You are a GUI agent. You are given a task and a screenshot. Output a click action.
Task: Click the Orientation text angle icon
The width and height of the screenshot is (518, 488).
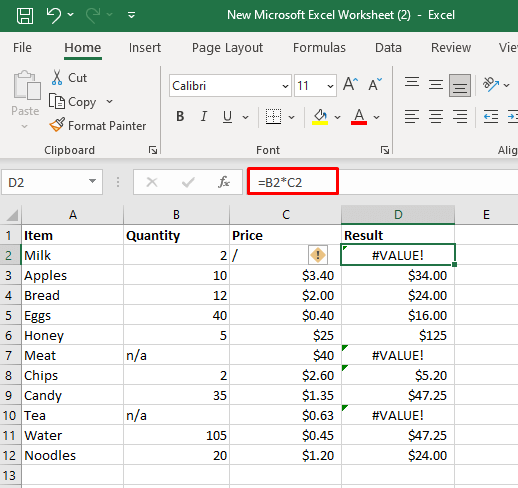click(x=491, y=84)
